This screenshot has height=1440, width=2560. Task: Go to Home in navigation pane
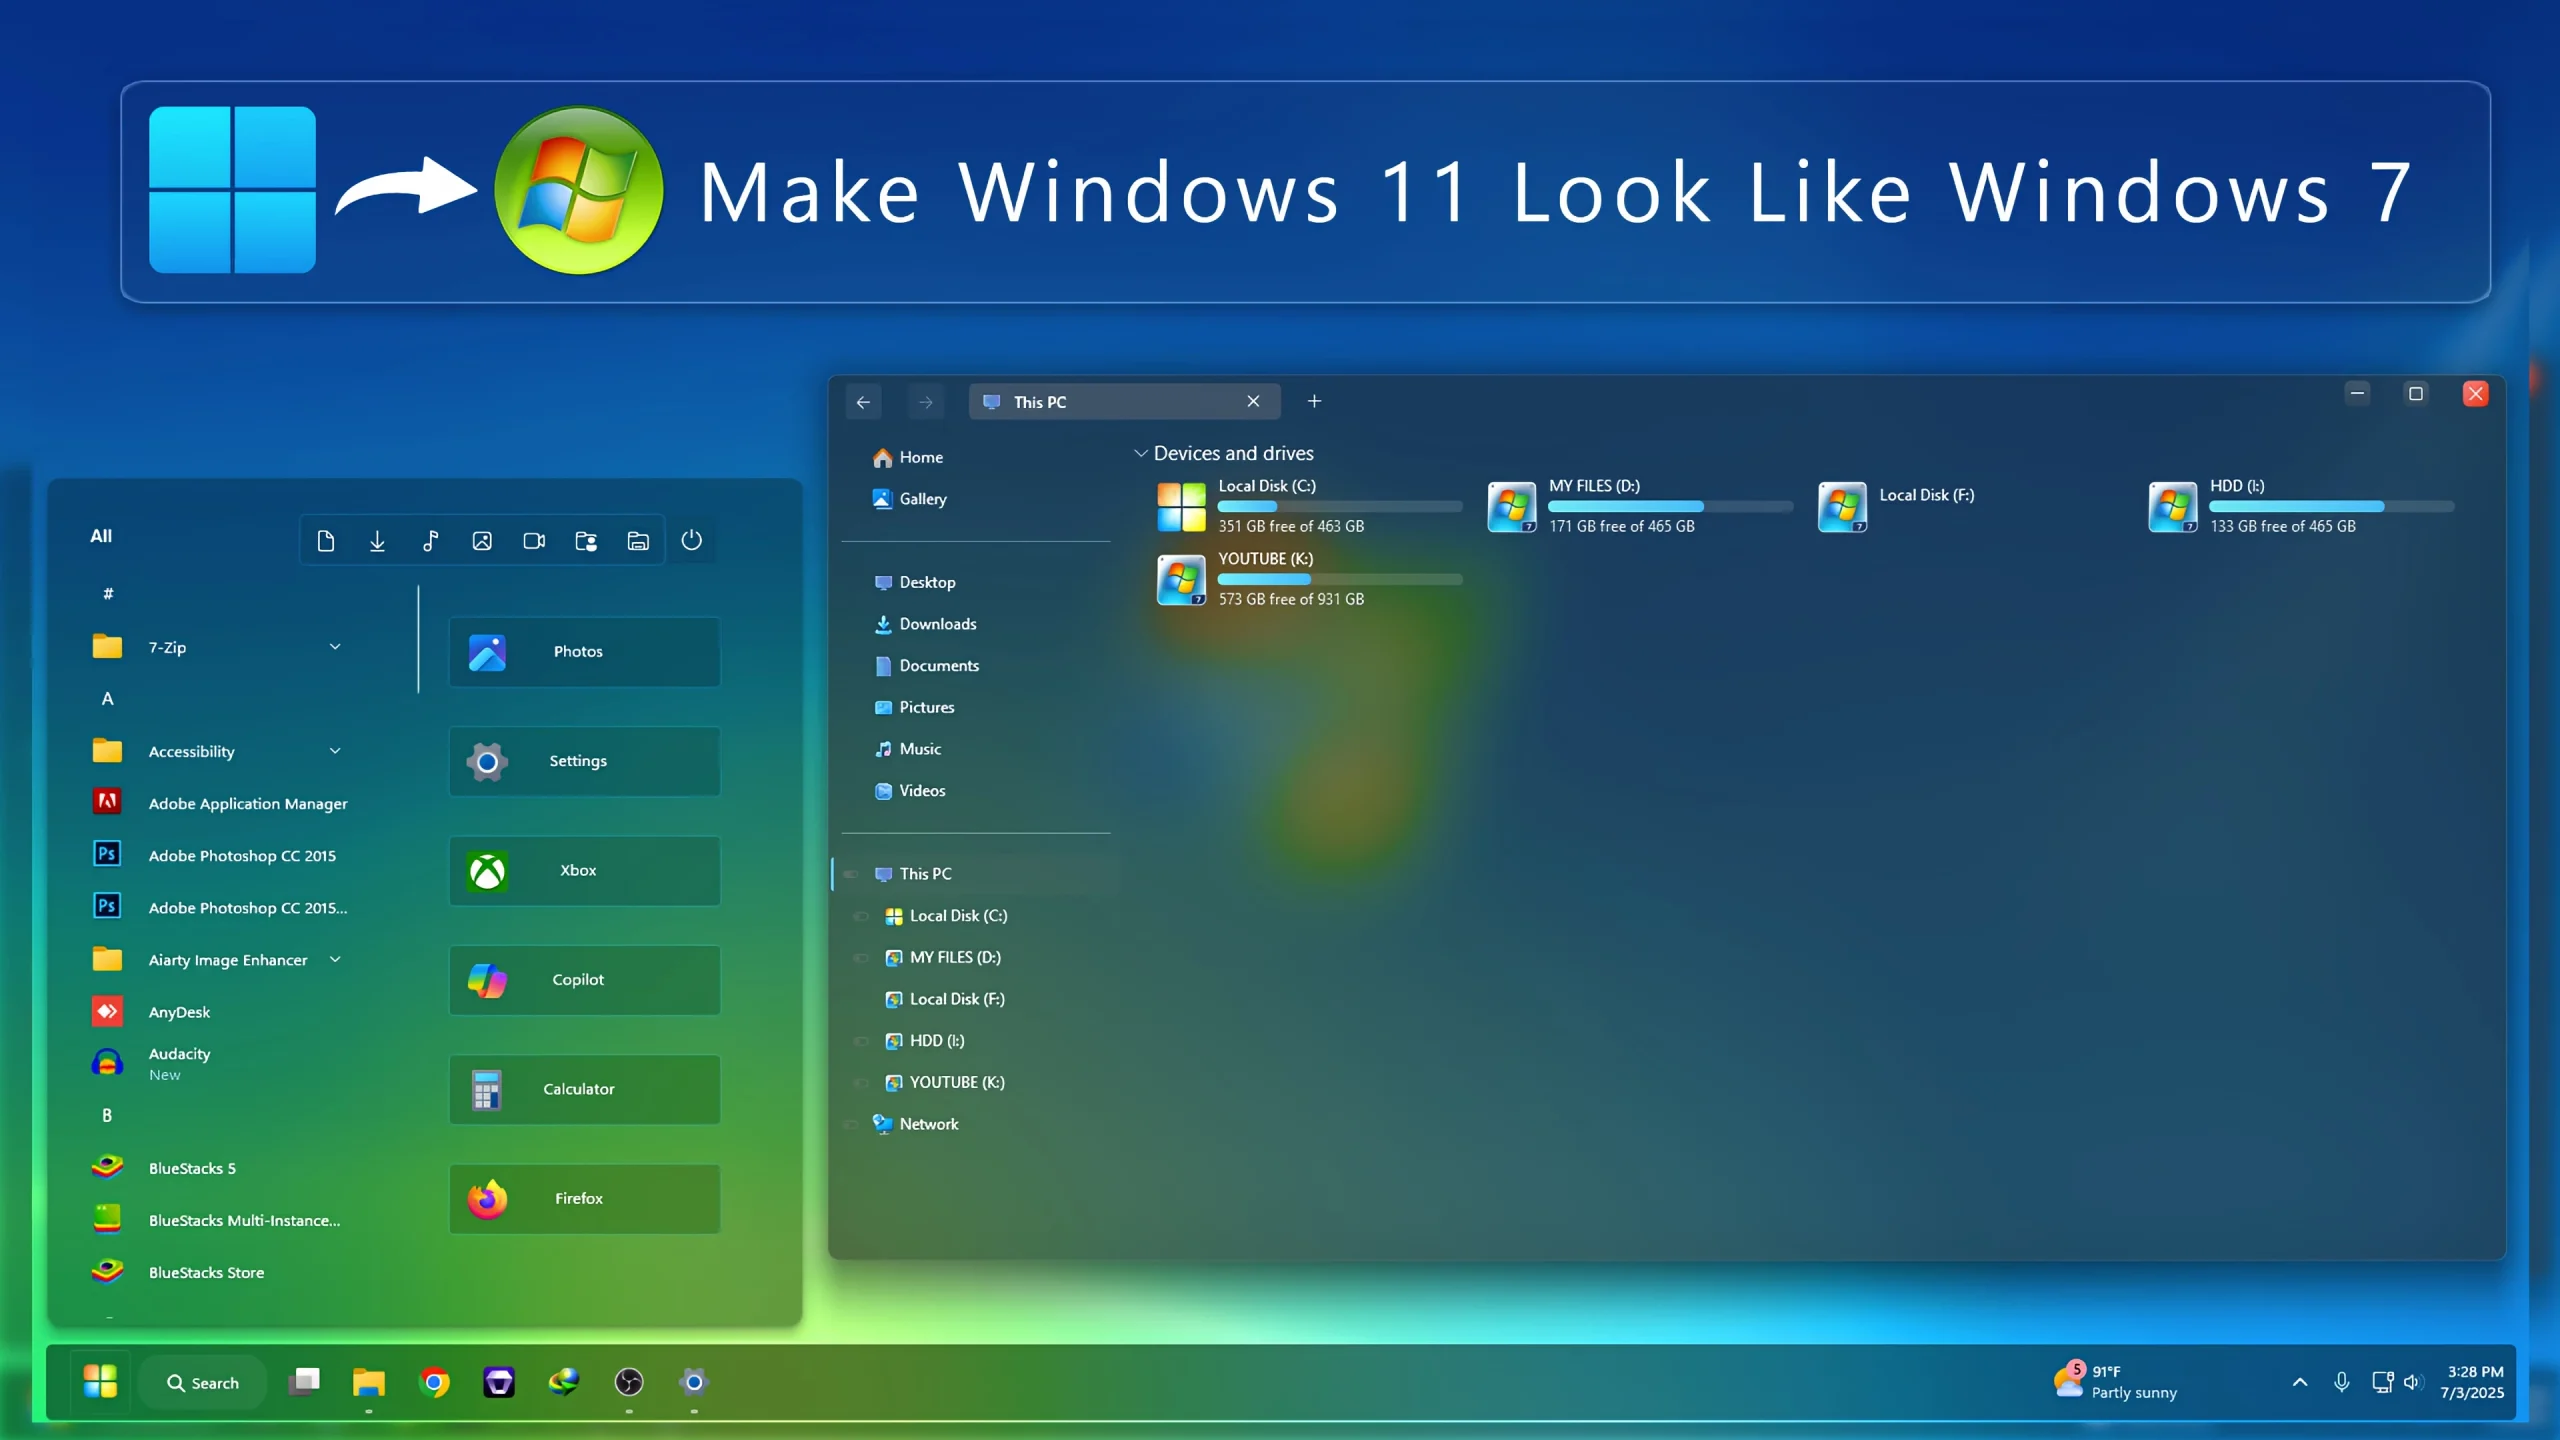coord(908,457)
